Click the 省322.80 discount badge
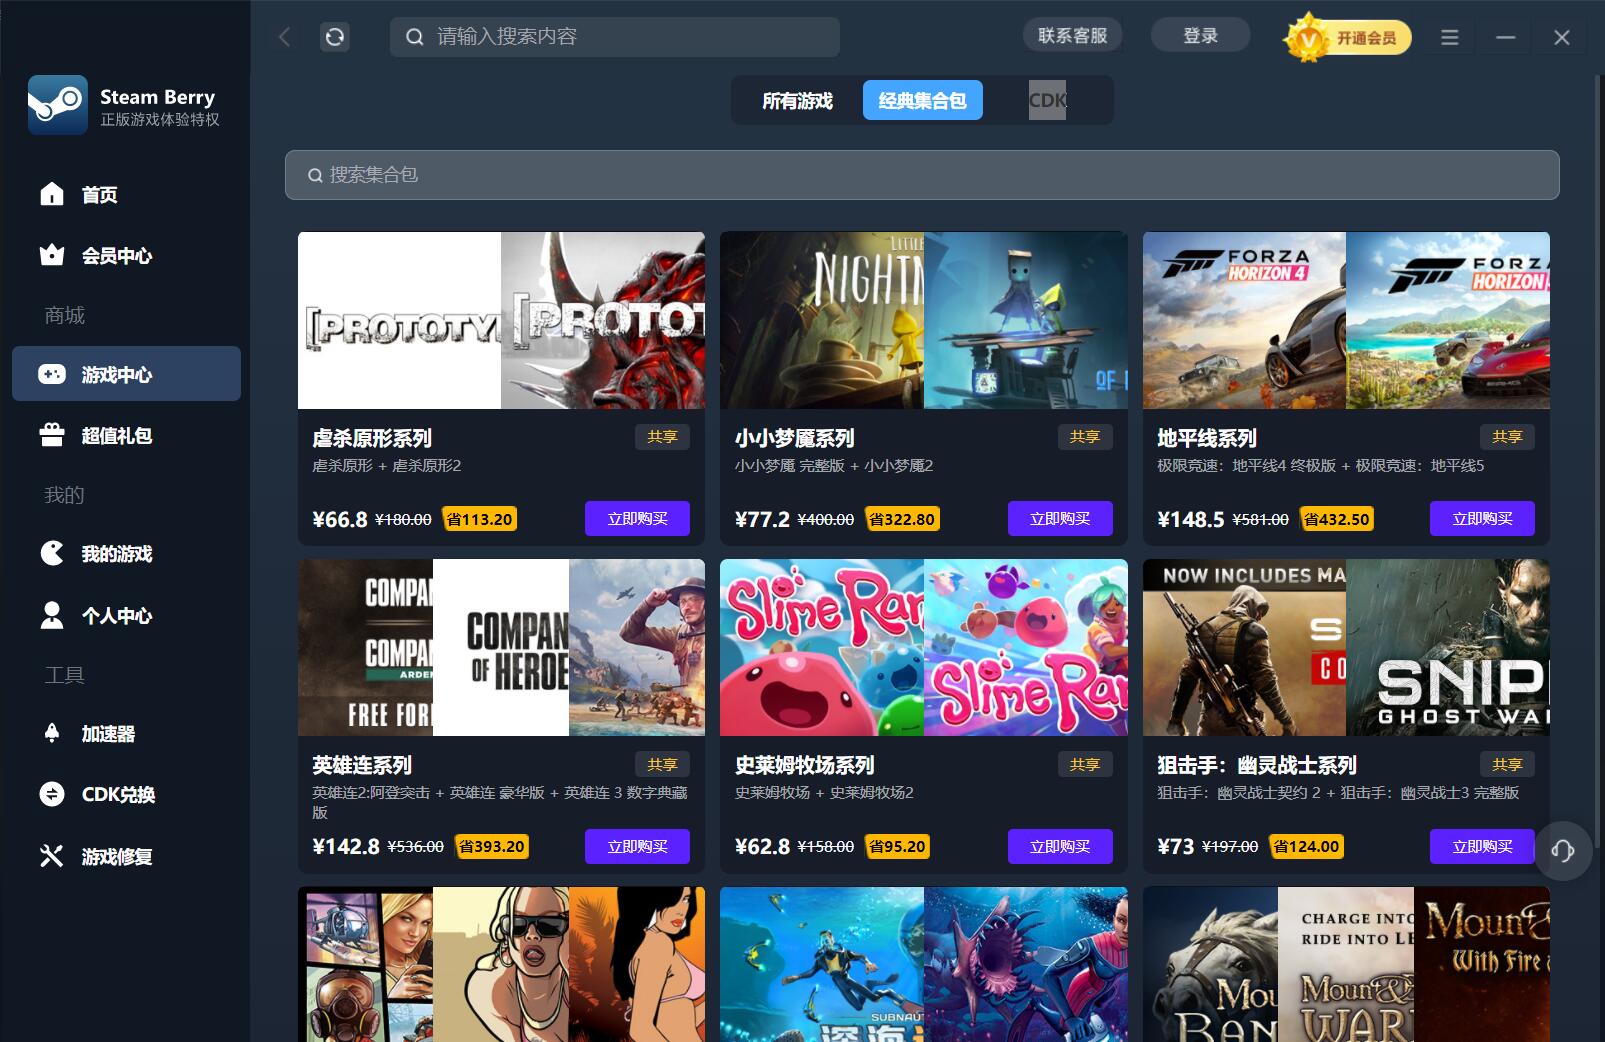Screen dimensions: 1605x1042 [902, 519]
